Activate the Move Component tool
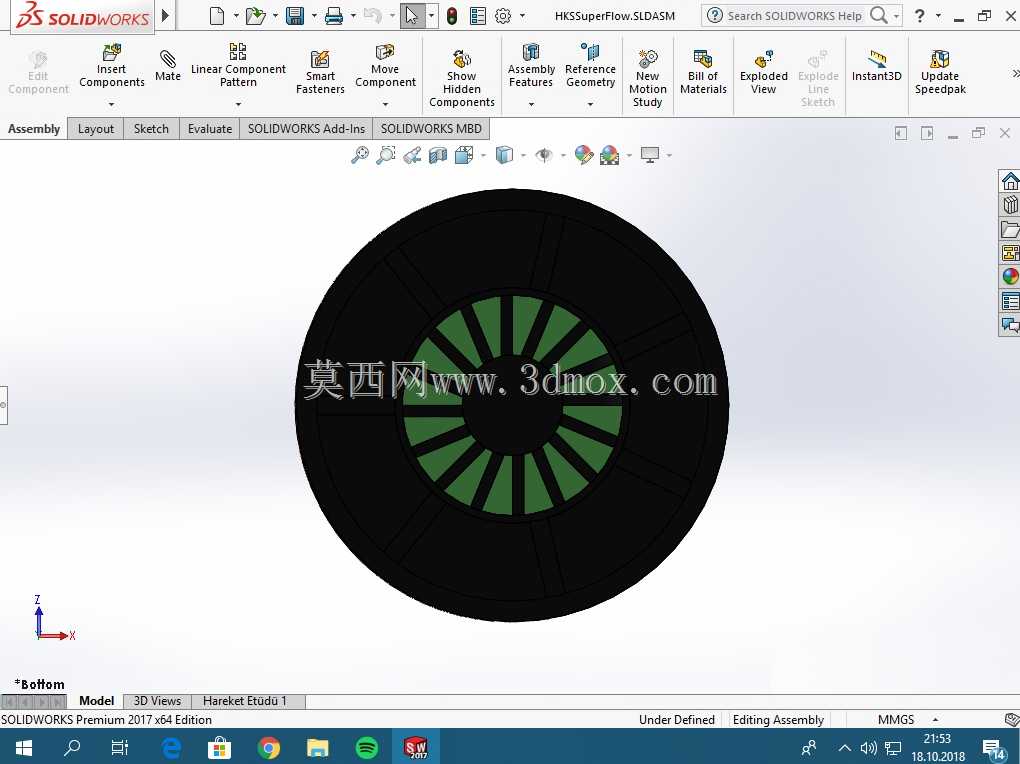Image resolution: width=1020 pixels, height=764 pixels. click(385, 65)
